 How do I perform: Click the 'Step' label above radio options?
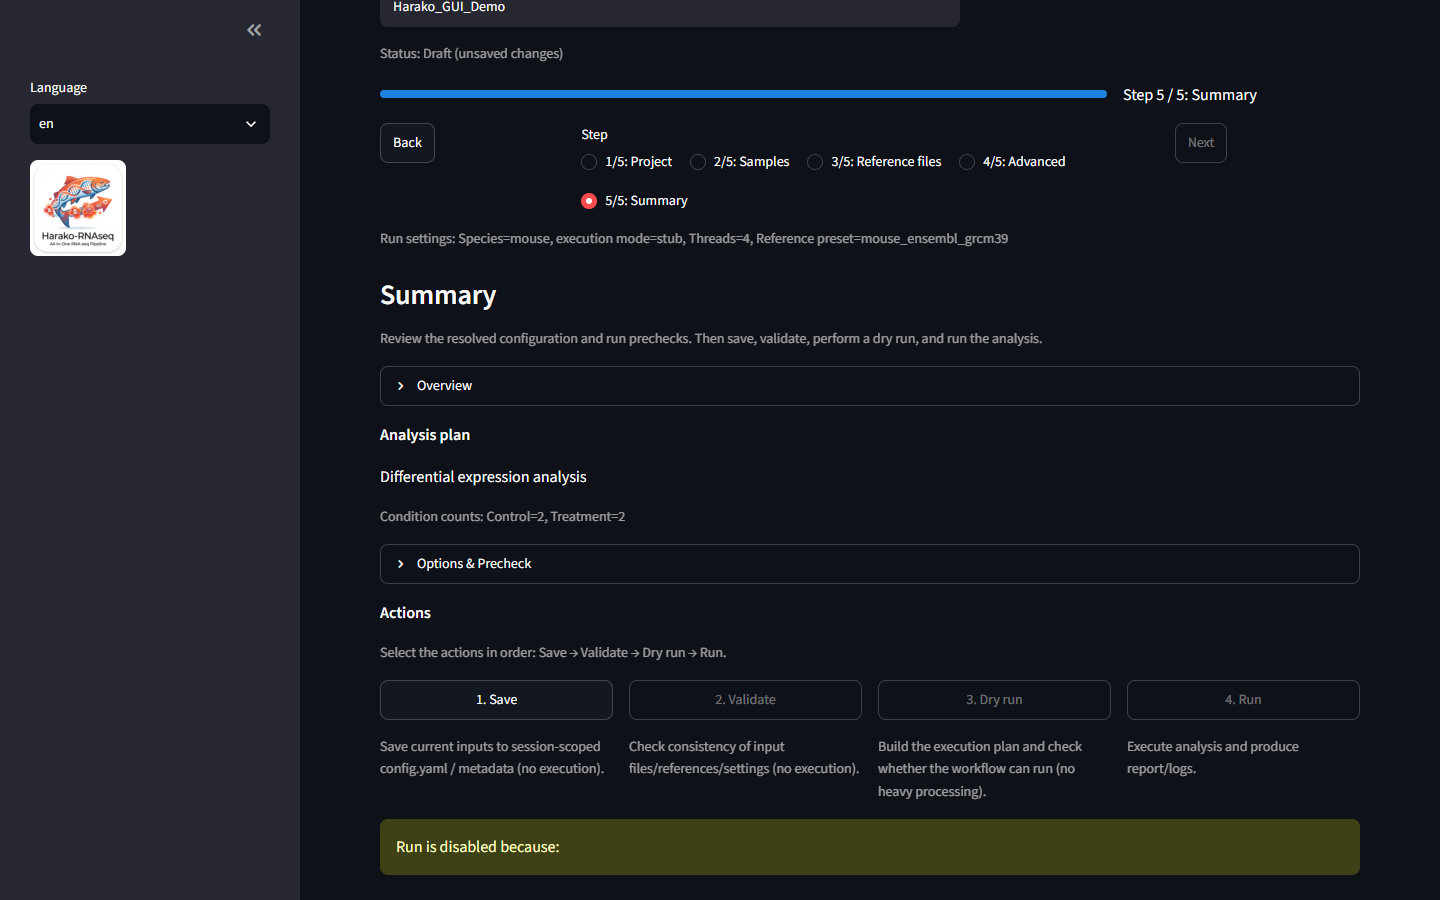594,135
